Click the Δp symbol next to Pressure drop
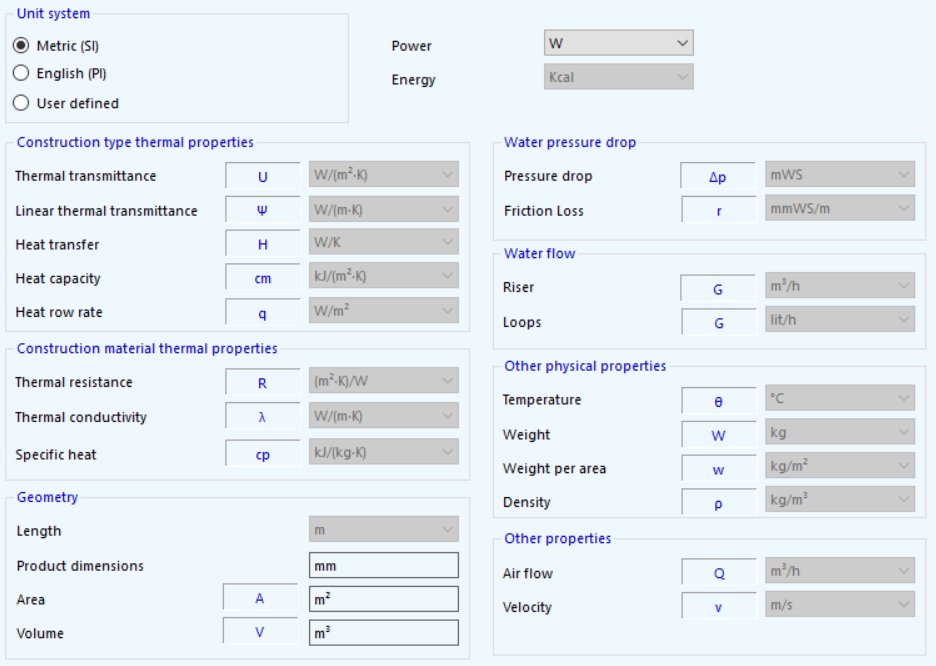The height and width of the screenshot is (666, 936). tap(716, 176)
